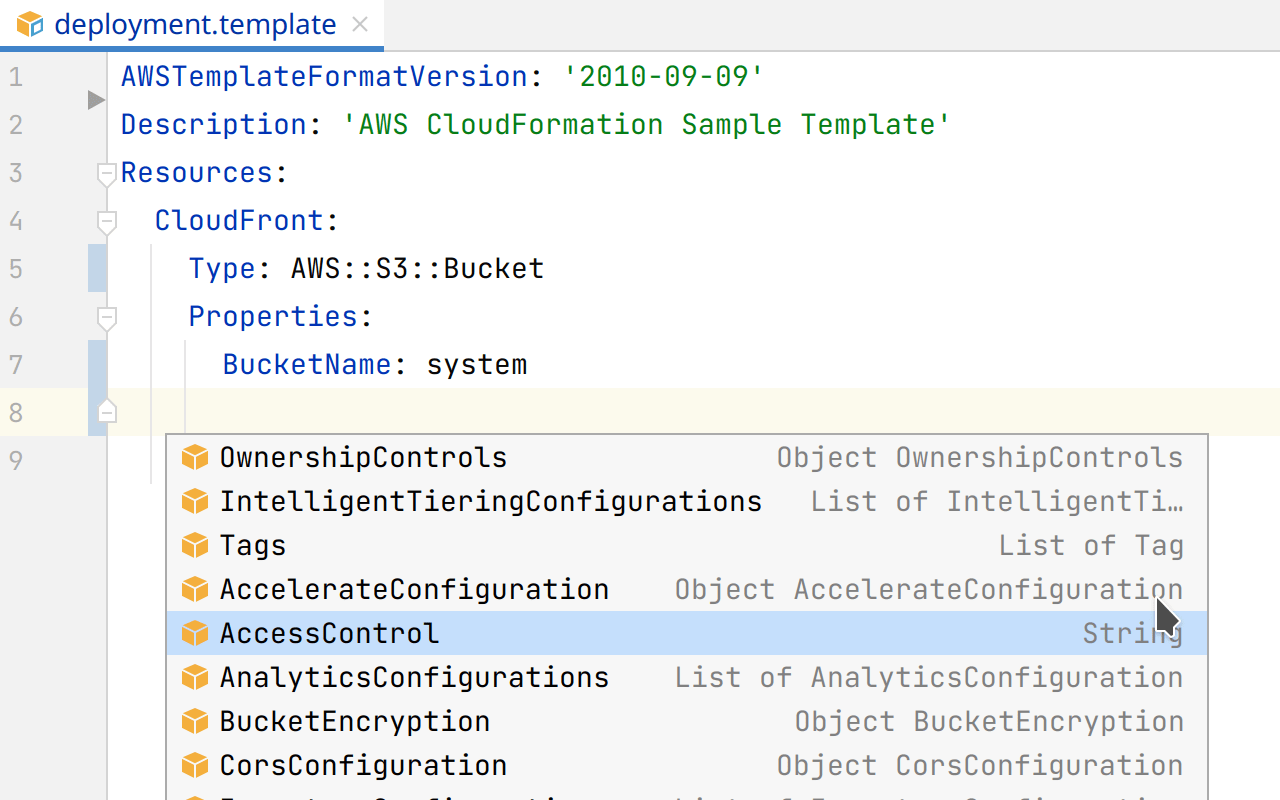Click the BucketEncryption property icon
Image resolution: width=1280 pixels, height=800 pixels.
coord(194,722)
